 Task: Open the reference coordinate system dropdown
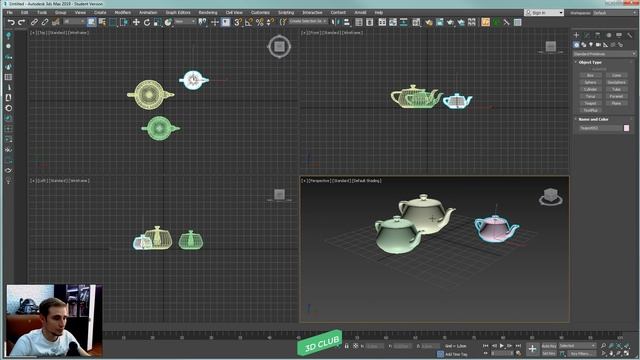pyautogui.click(x=185, y=22)
